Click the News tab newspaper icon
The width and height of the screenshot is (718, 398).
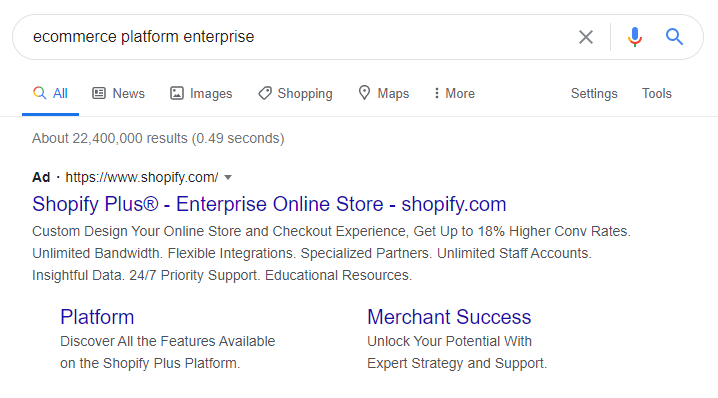99,93
